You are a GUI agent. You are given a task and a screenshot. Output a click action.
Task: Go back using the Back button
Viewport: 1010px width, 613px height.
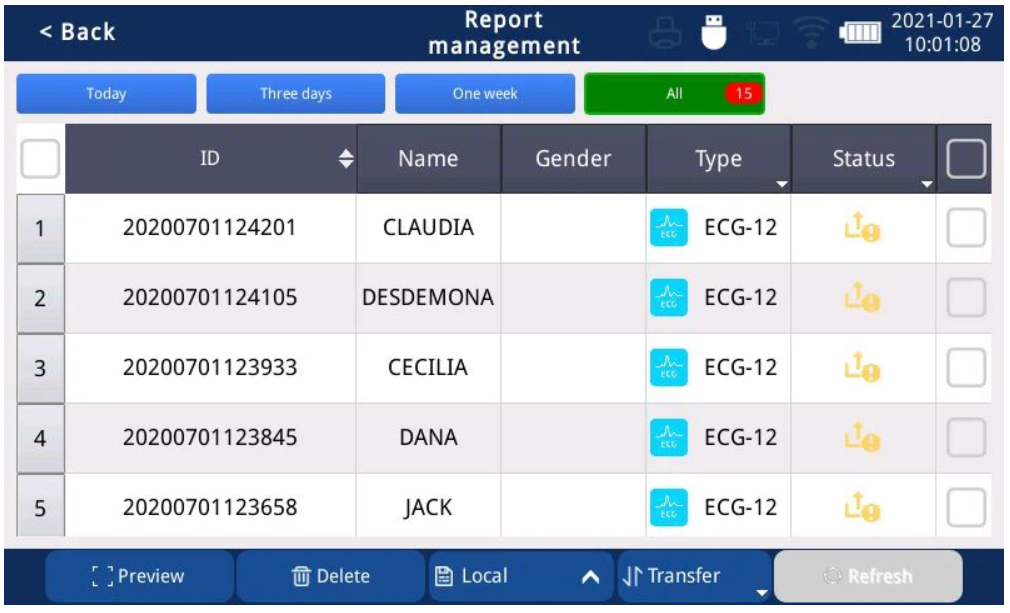[77, 32]
